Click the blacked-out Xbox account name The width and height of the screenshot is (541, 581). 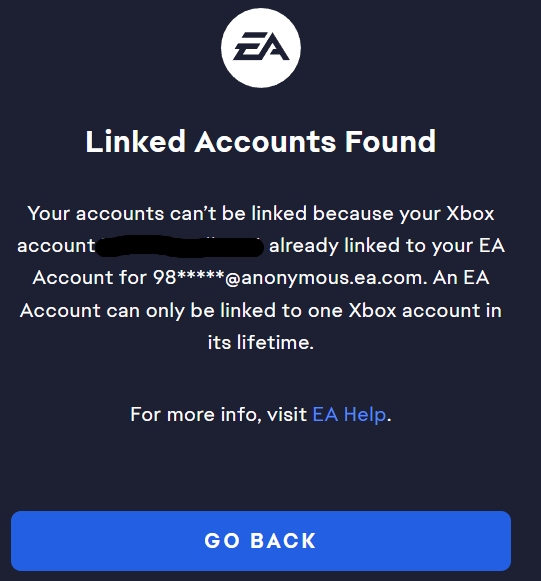click(x=180, y=246)
